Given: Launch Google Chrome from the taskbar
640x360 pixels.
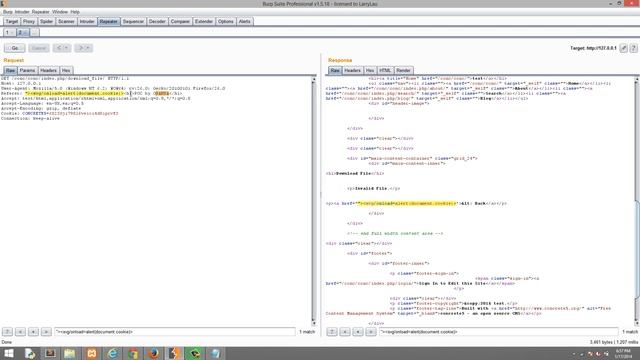Looking at the screenshot, I should pos(133,353).
